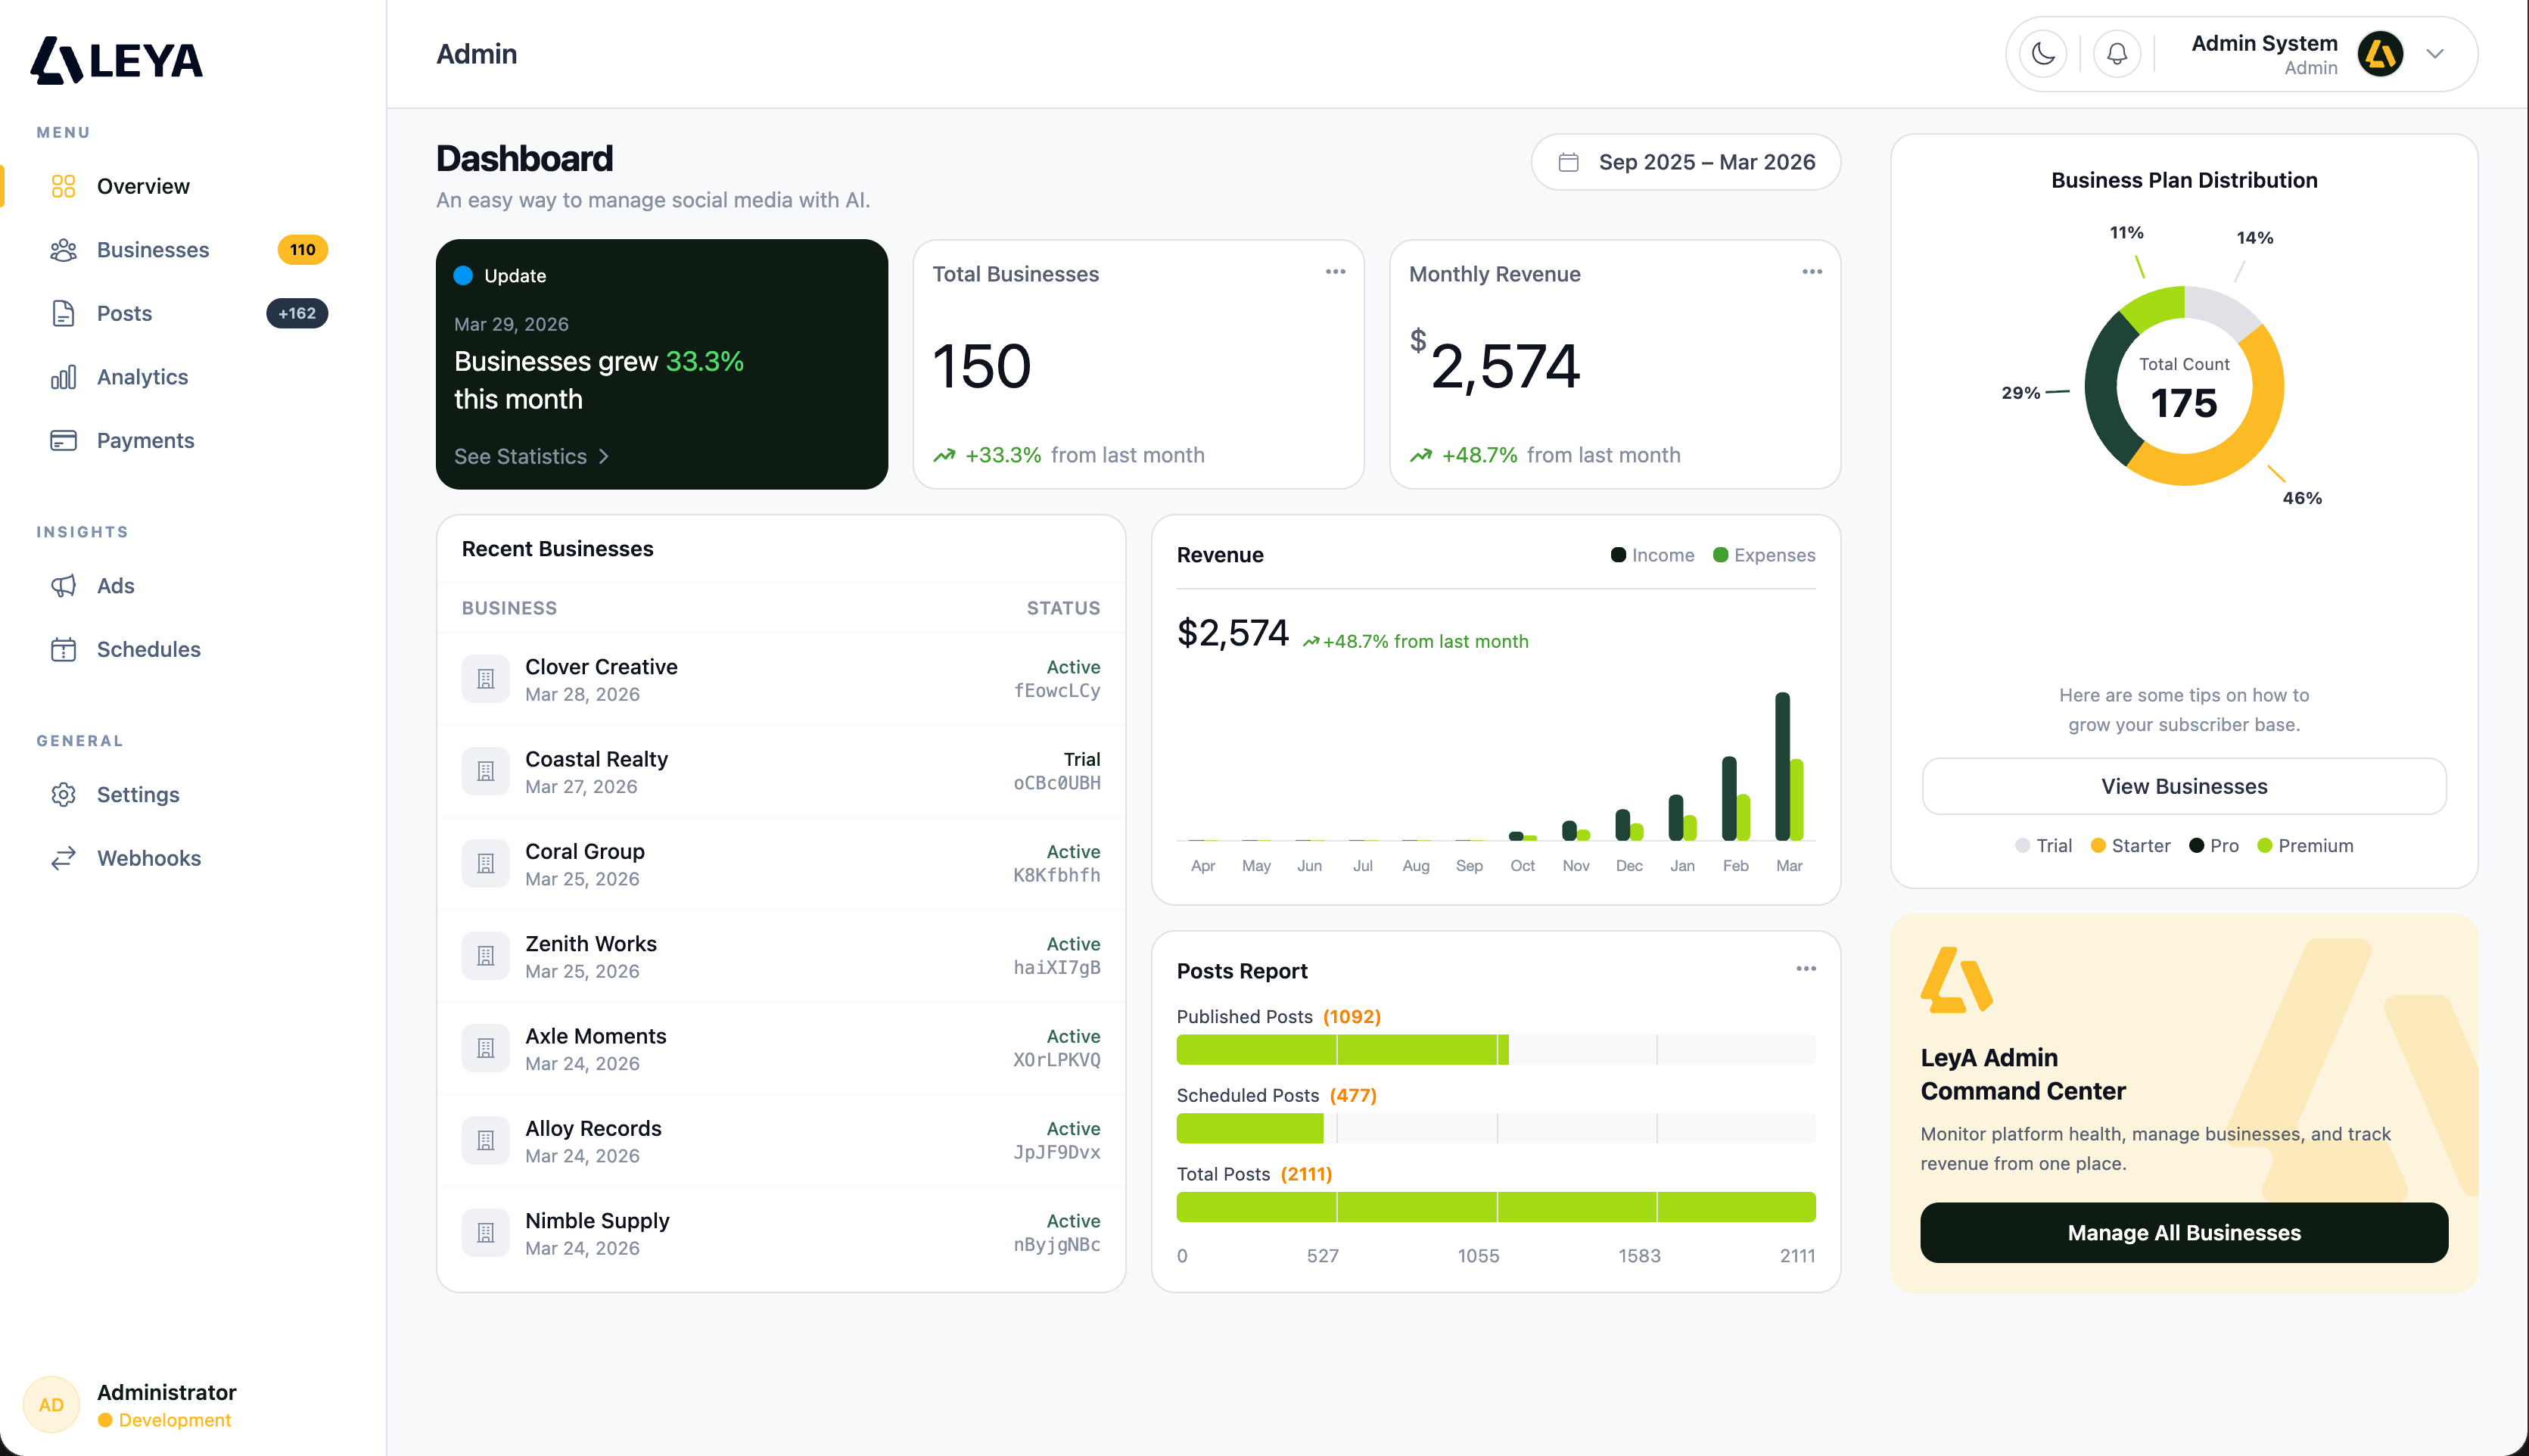Click the Schedules calendar icon
This screenshot has width=2529, height=1456.
(63, 649)
